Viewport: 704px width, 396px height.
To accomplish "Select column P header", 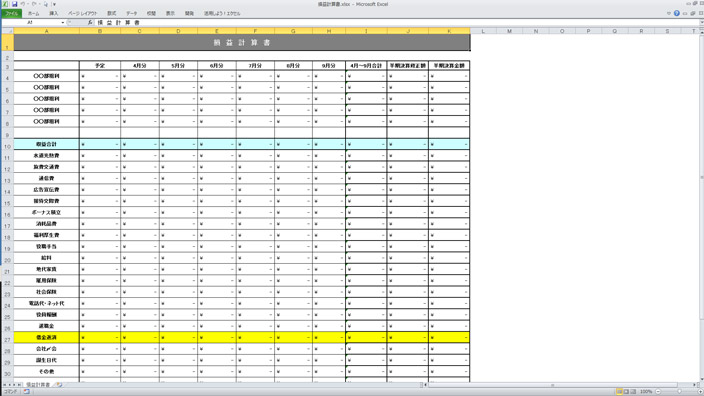I will tap(588, 31).
